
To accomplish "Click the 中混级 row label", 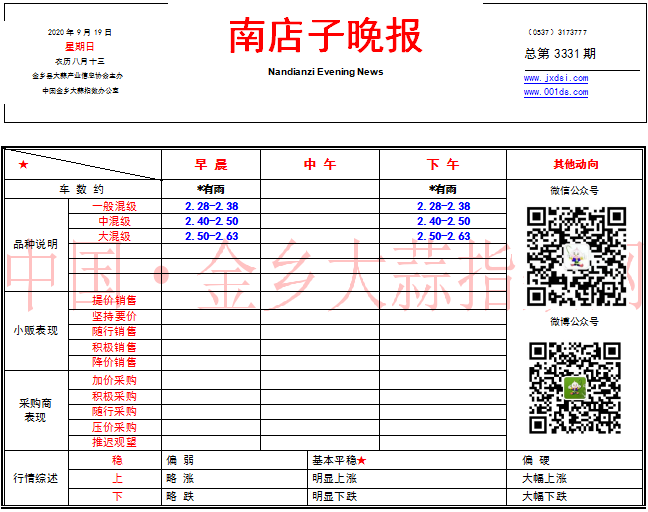I will click(114, 221).
